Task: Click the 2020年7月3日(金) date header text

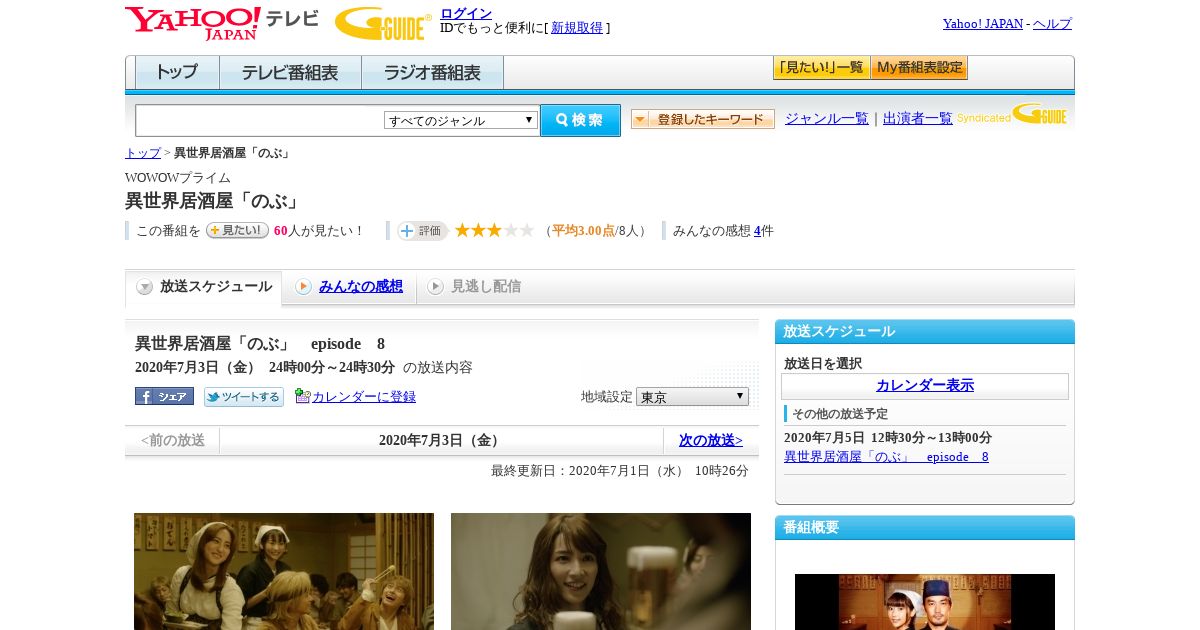Action: tap(441, 441)
